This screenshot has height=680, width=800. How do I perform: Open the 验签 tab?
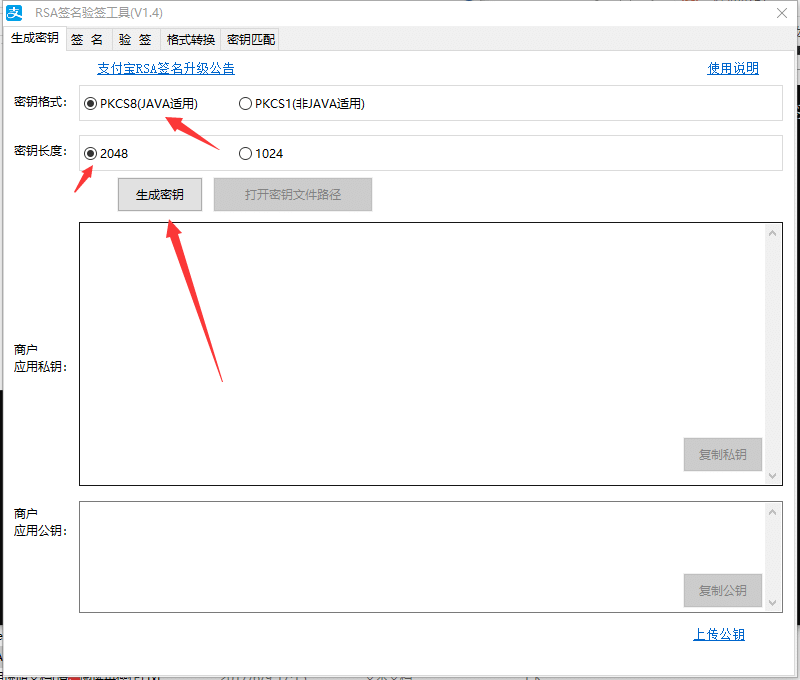135,40
